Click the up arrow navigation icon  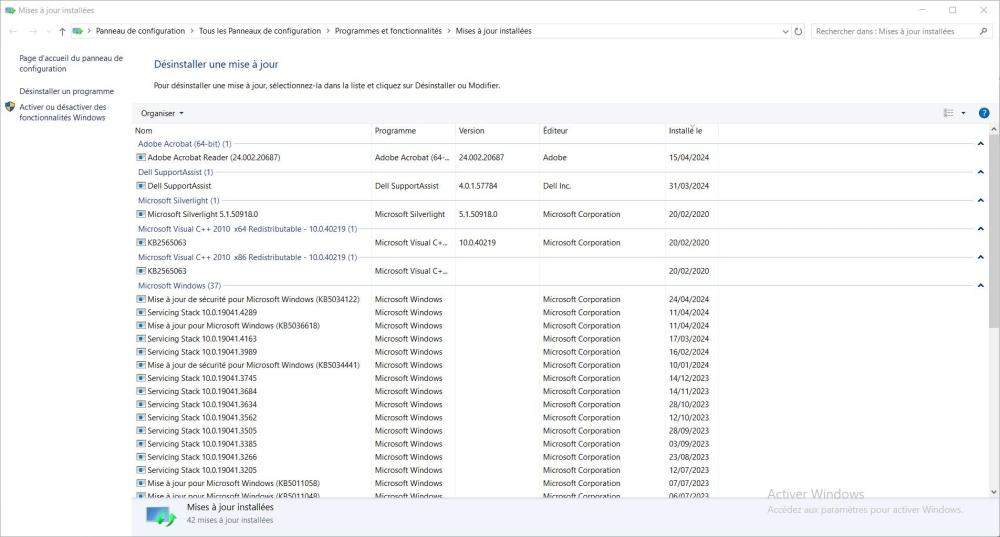pos(62,31)
